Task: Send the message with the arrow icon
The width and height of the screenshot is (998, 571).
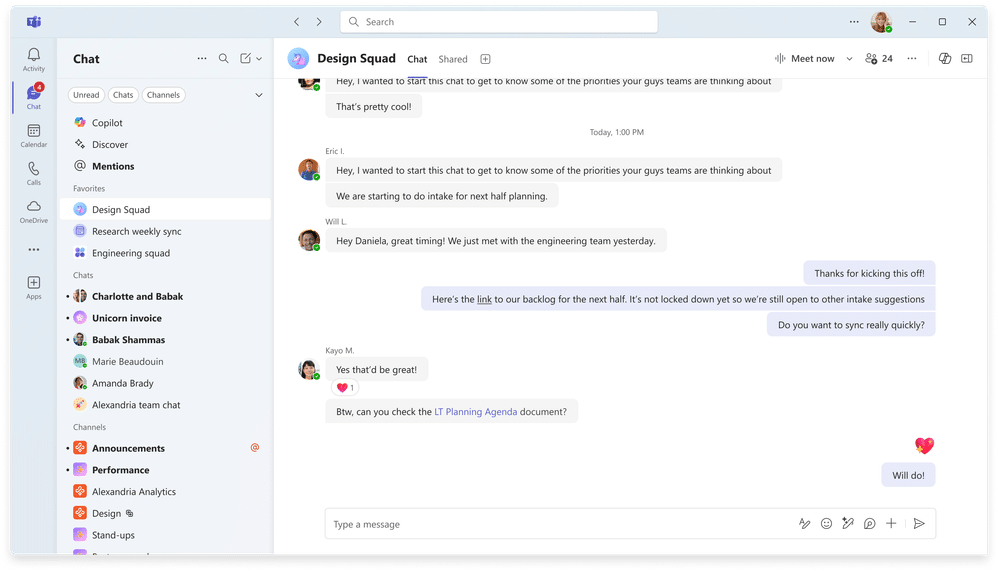Action: [x=919, y=524]
